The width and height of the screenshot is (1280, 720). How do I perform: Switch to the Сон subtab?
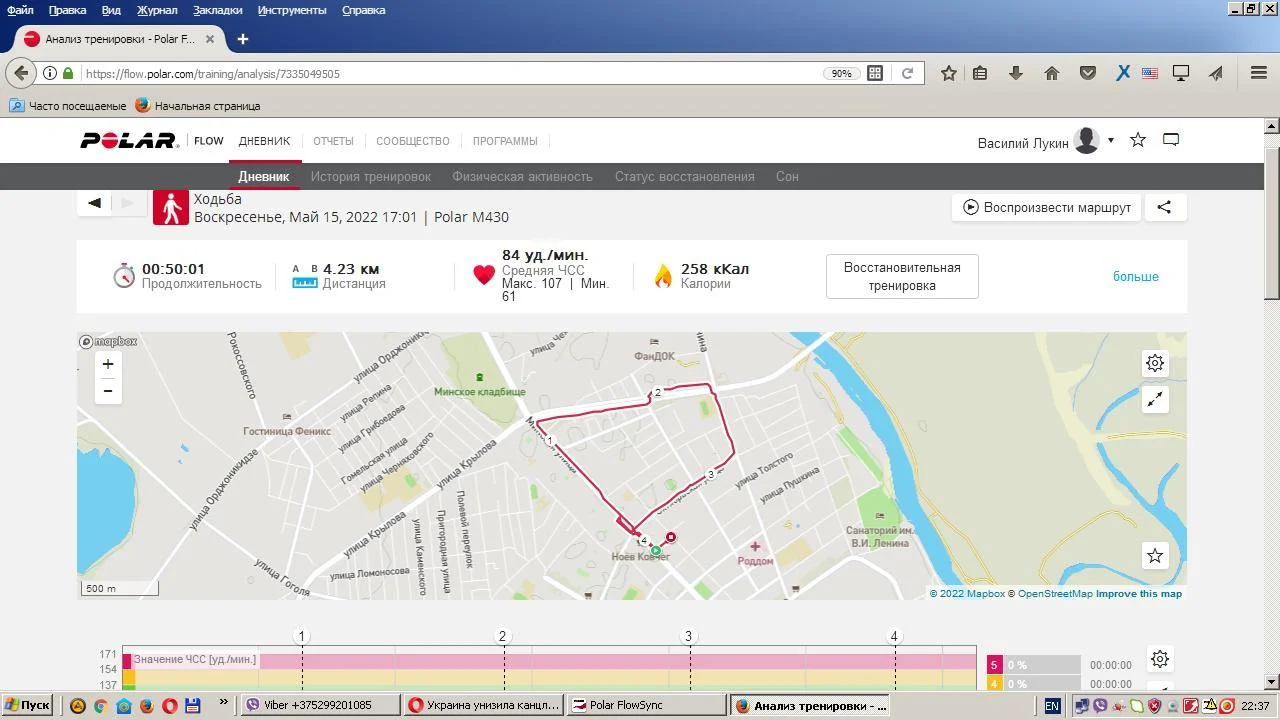click(x=787, y=176)
